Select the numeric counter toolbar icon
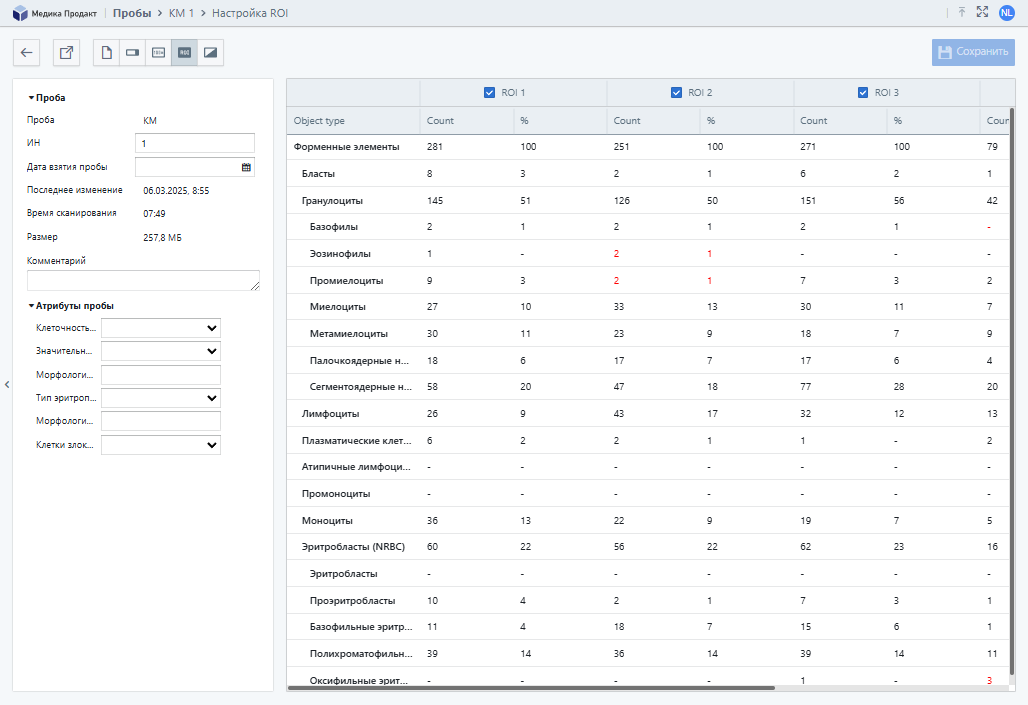Viewport: 1028px width, 705px height. [x=159, y=52]
